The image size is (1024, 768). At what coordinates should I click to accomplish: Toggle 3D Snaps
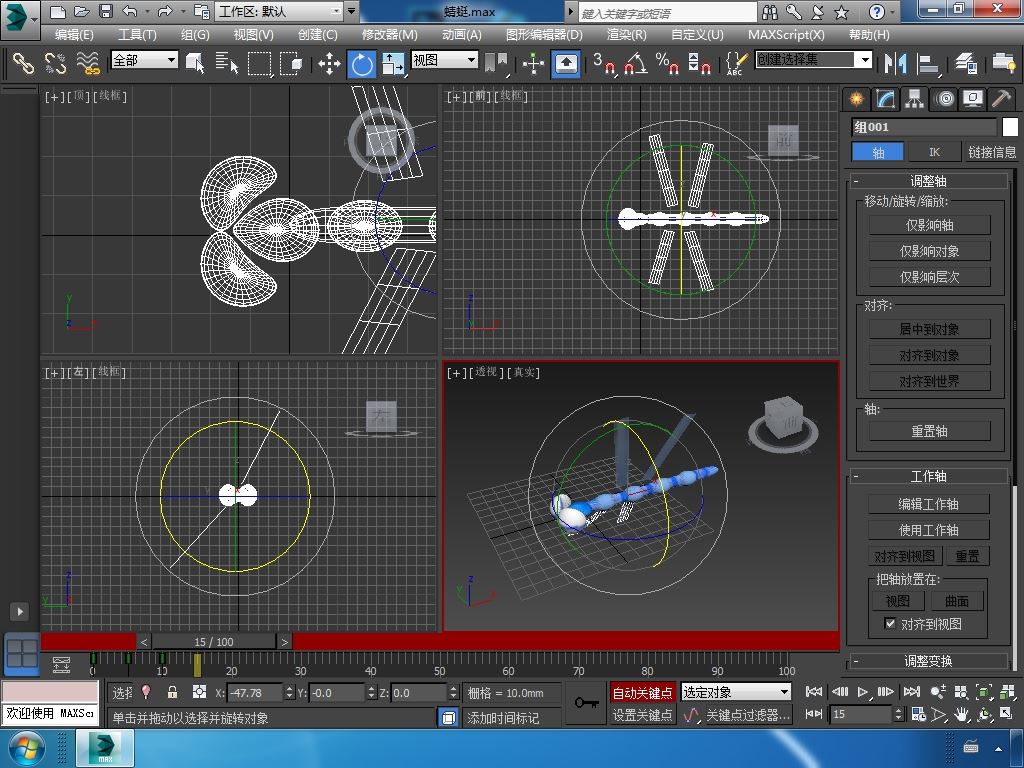[x=603, y=63]
